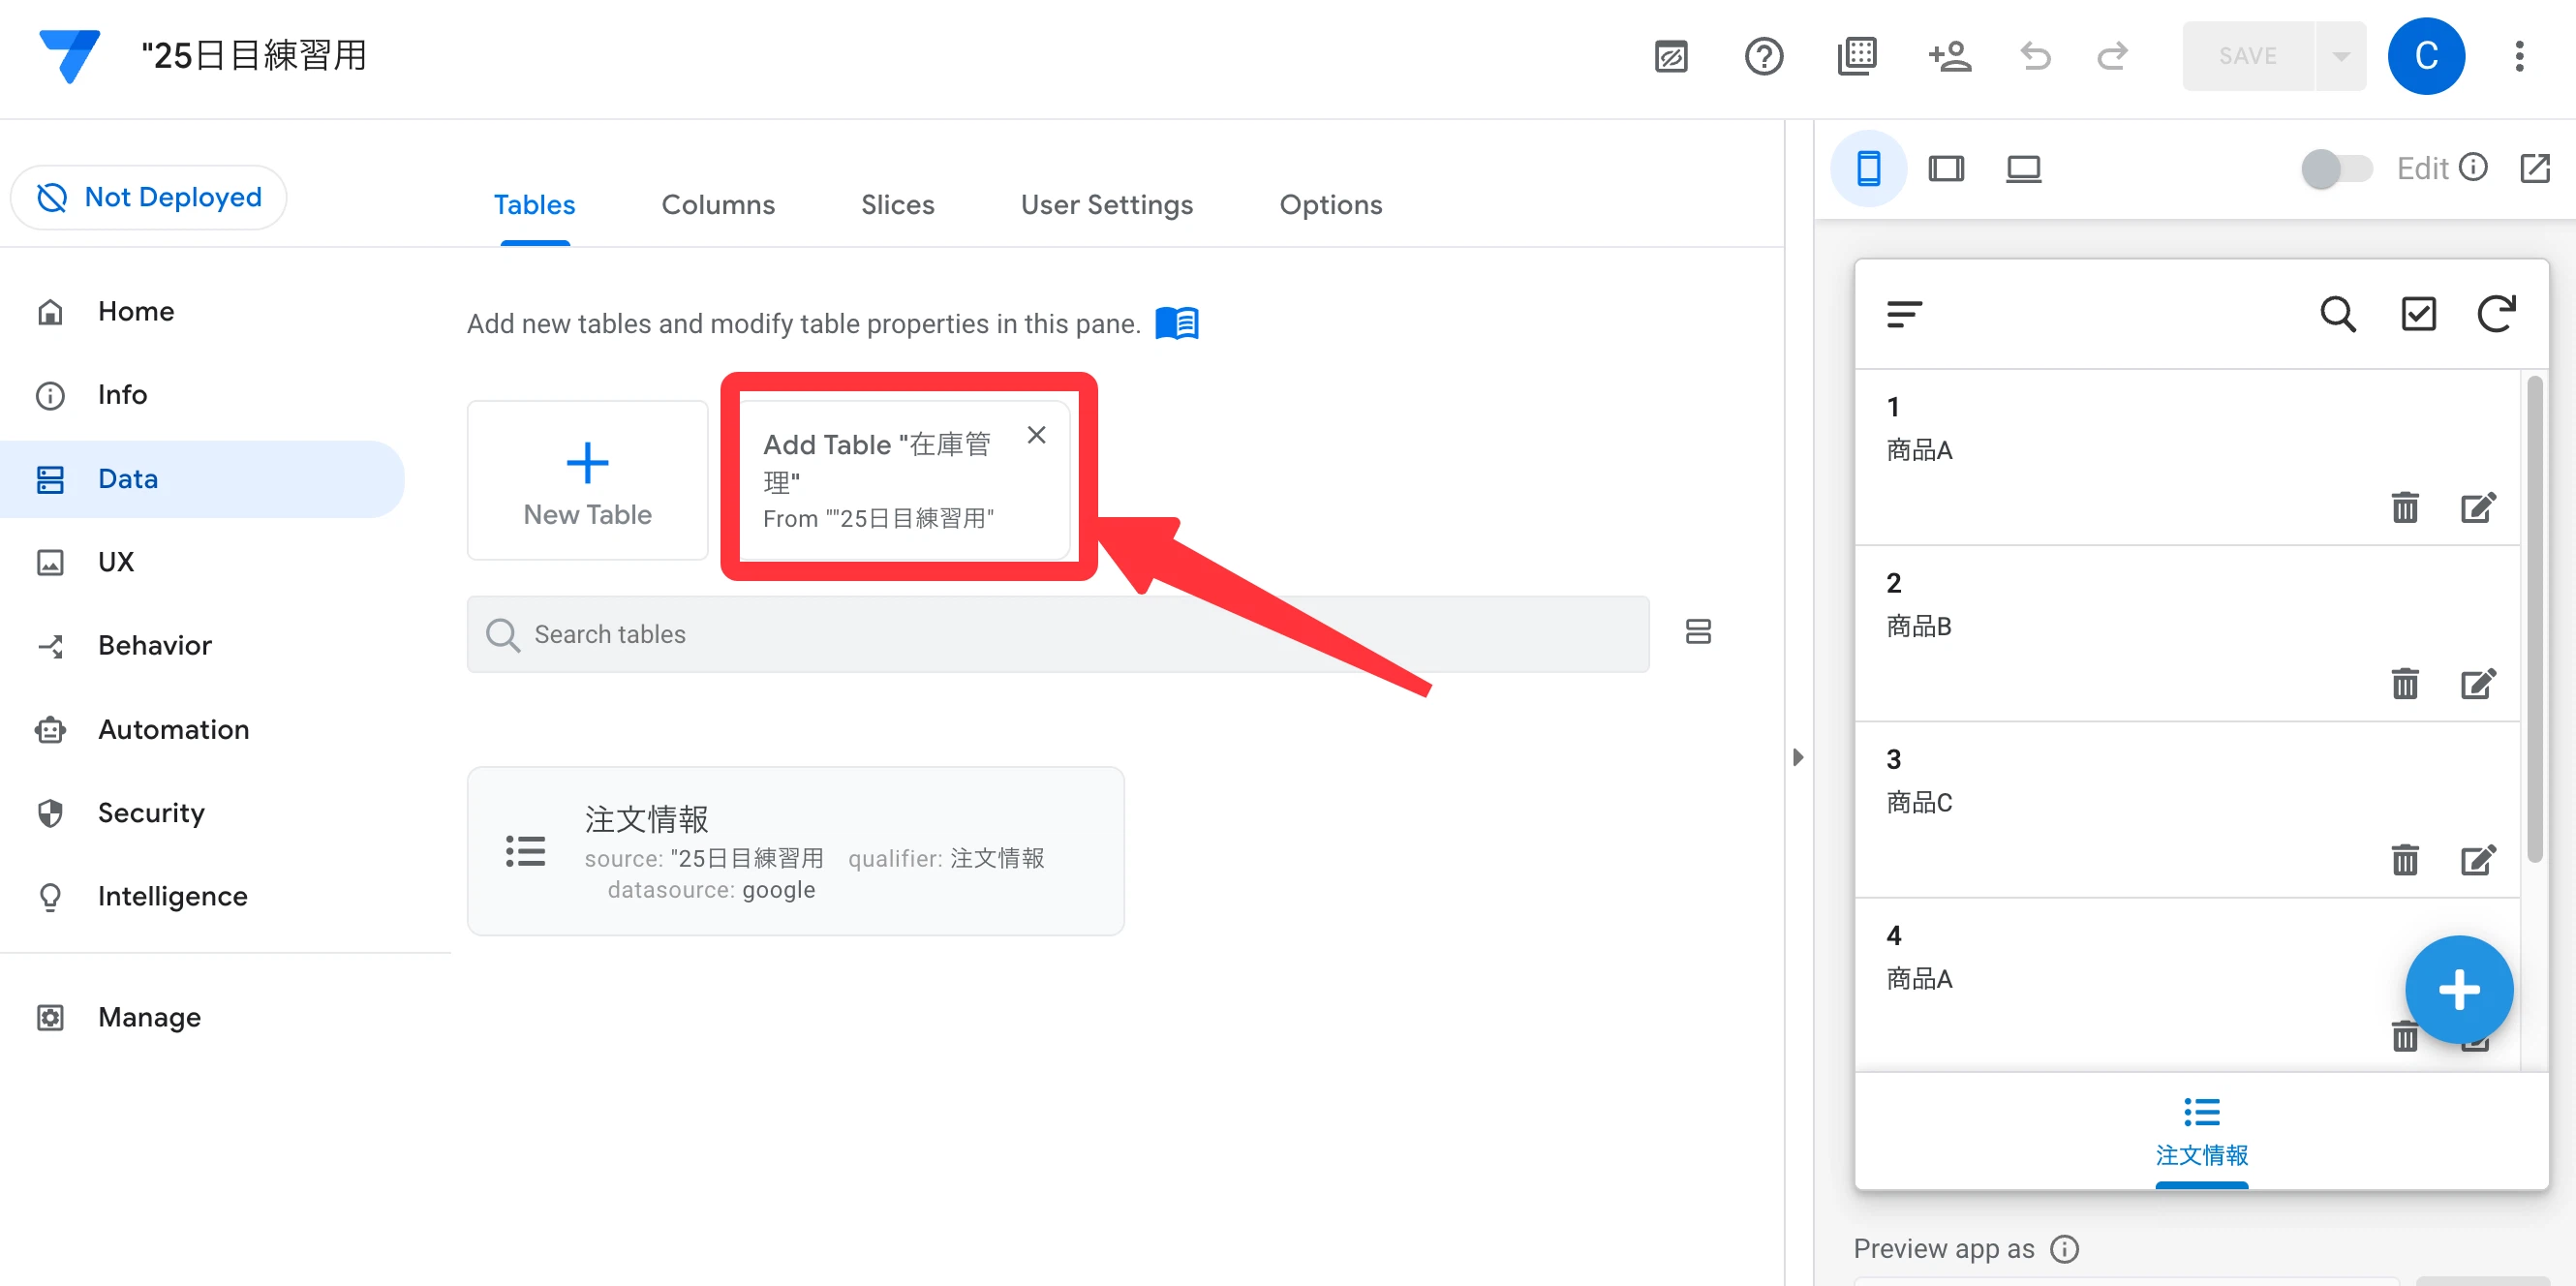Switch to the Slices tab
The height and width of the screenshot is (1286, 2576).
[x=897, y=205]
